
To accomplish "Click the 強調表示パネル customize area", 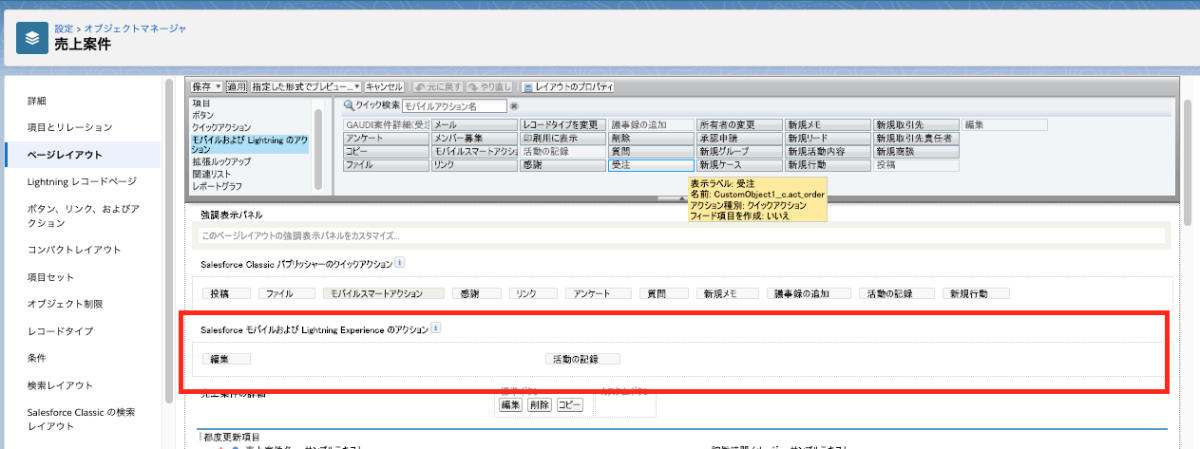I will point(679,236).
